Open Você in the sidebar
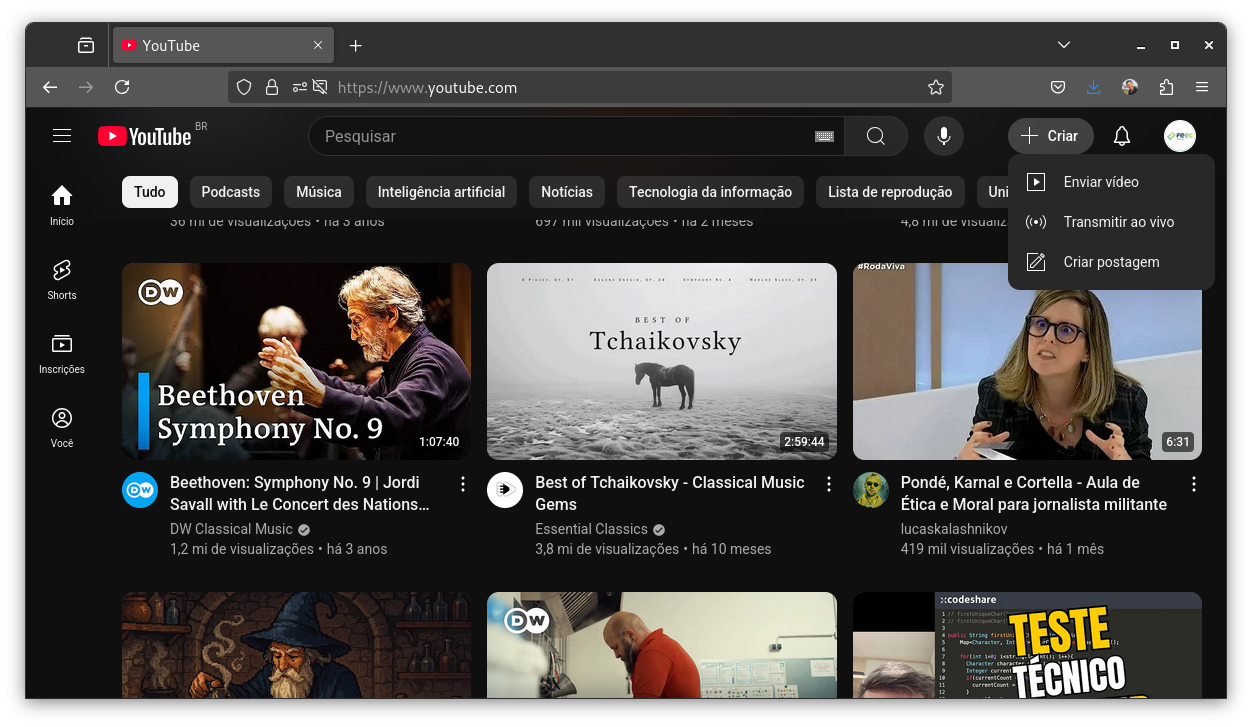This screenshot has height=727, width=1252. click(x=62, y=427)
